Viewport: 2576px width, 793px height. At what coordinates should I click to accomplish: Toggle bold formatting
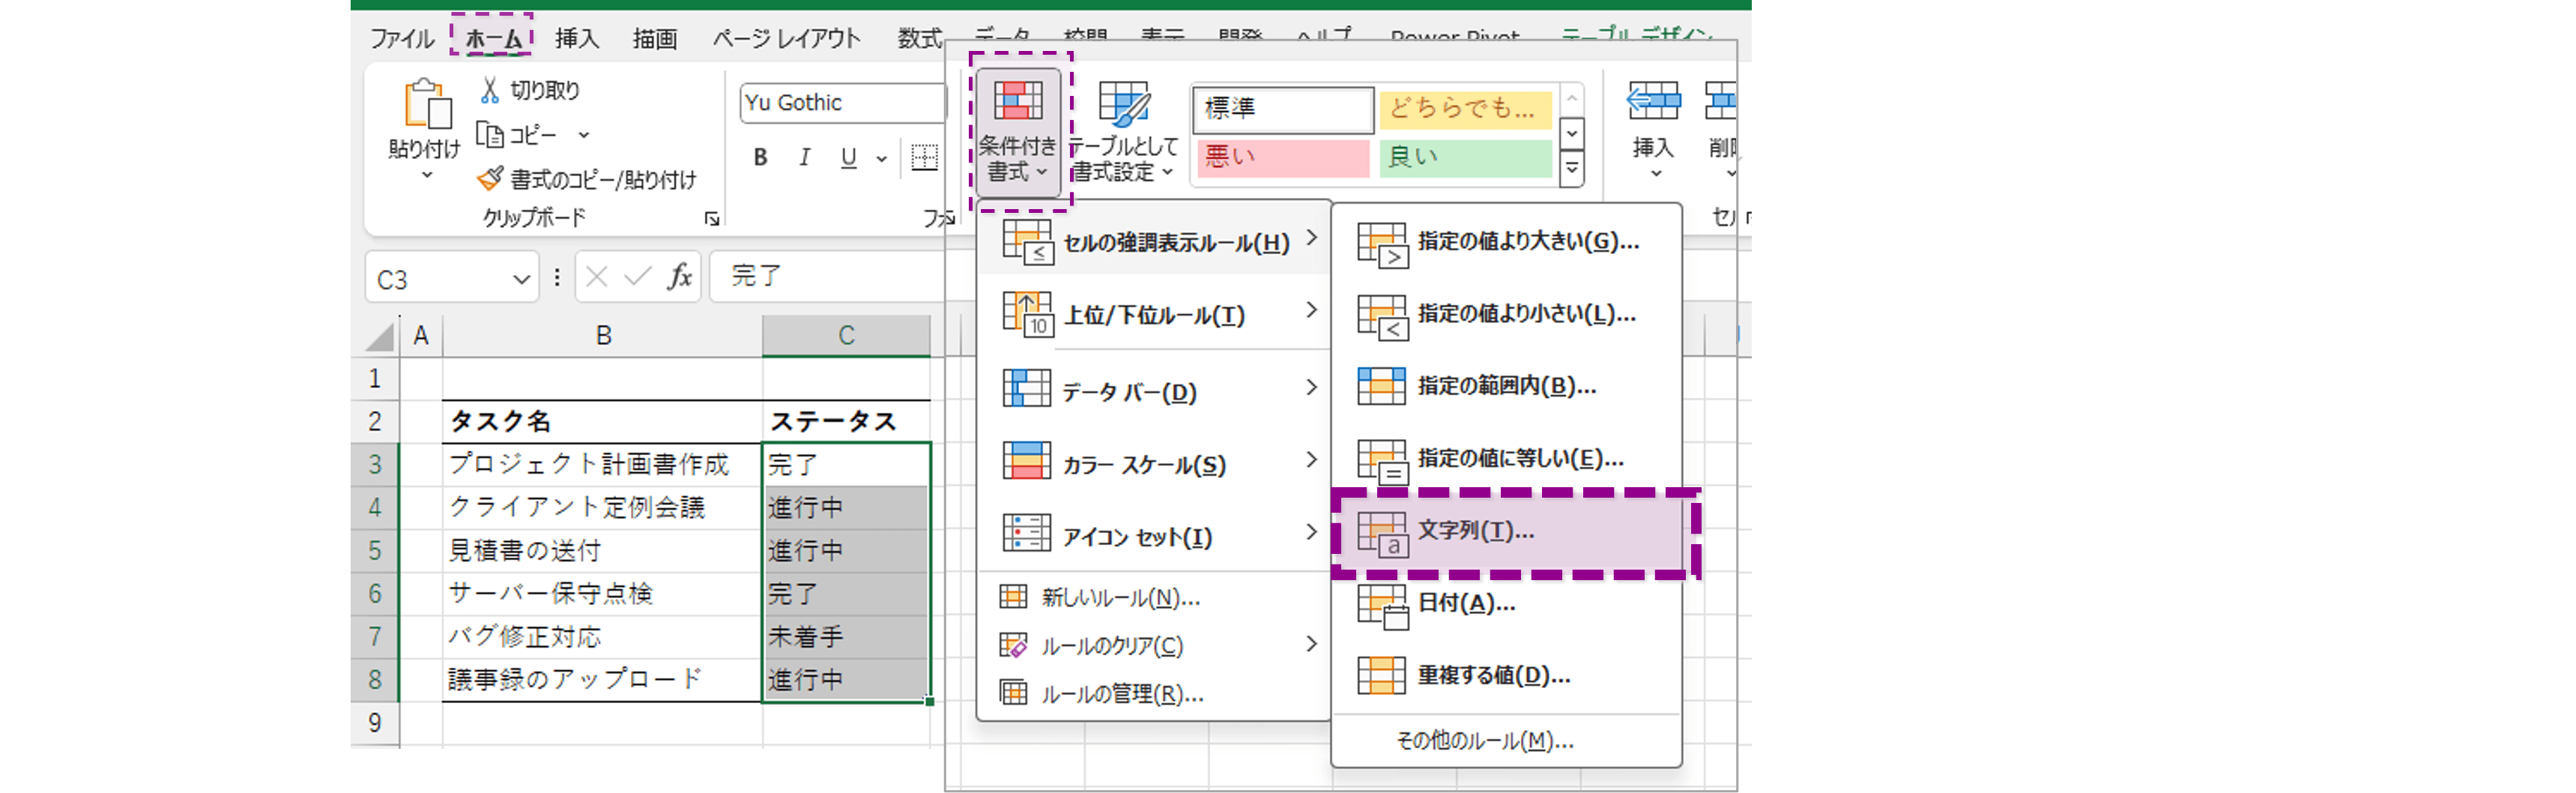tap(760, 157)
